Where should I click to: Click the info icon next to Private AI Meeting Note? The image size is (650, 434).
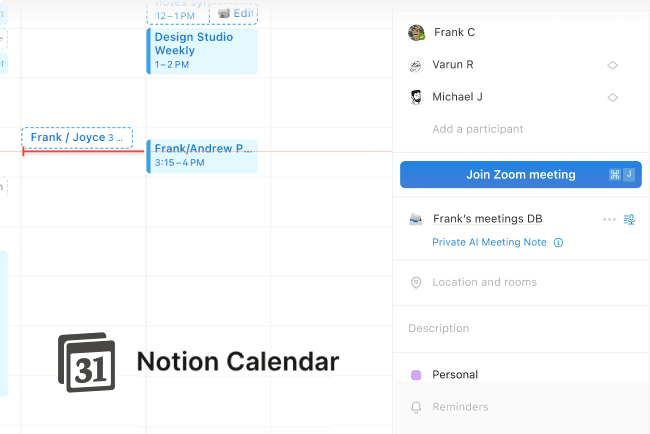559,242
